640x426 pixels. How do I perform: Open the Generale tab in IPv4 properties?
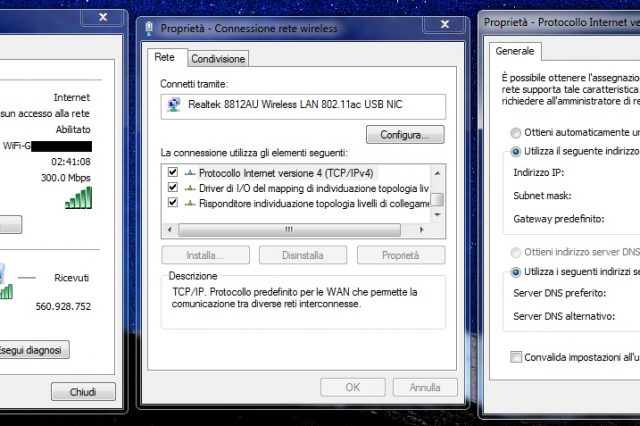515,51
